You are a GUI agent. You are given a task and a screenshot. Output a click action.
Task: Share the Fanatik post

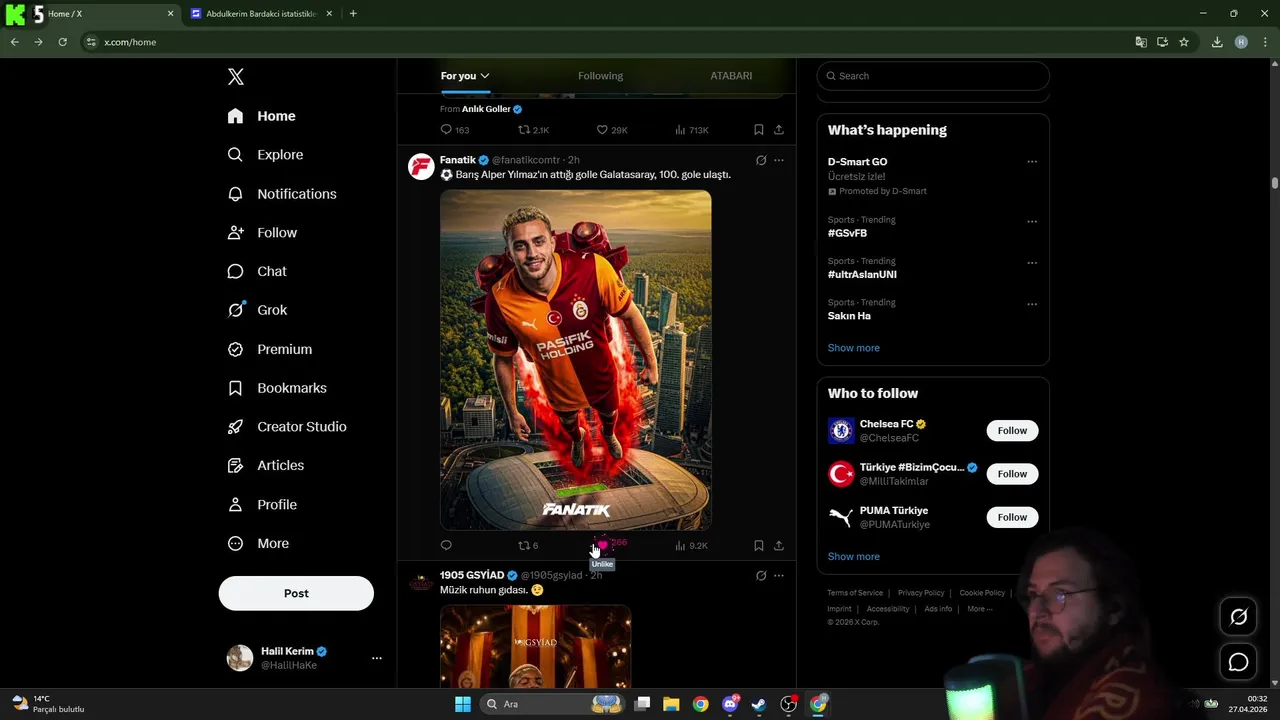pyautogui.click(x=779, y=546)
